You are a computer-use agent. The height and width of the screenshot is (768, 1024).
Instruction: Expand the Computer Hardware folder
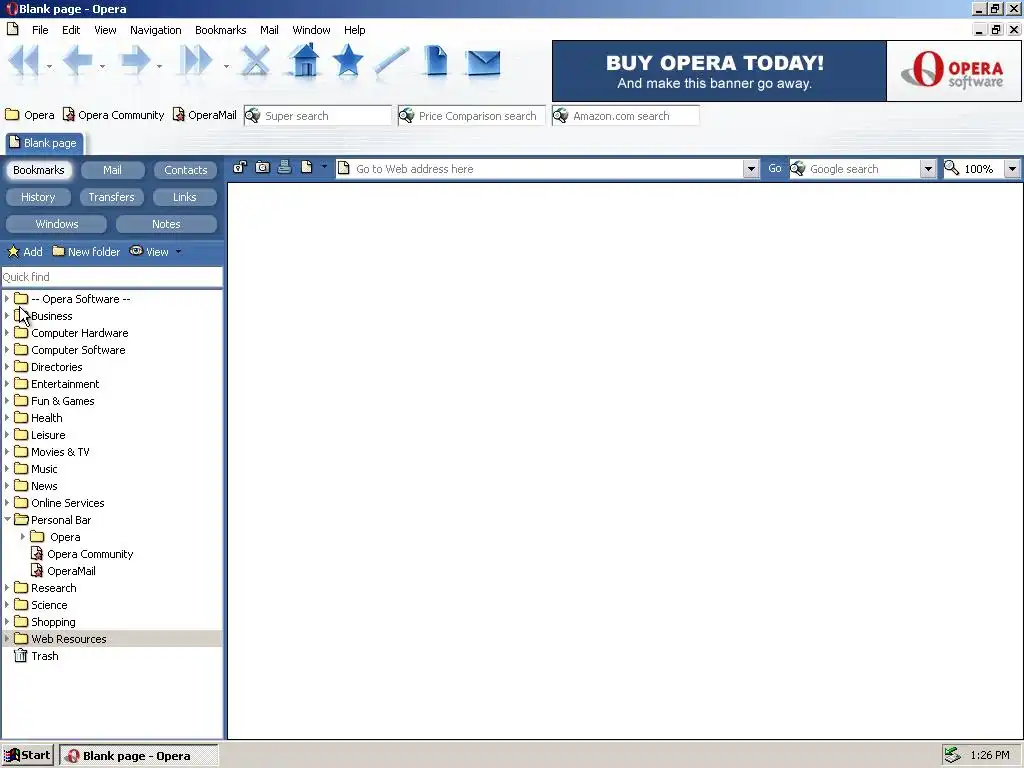[7, 332]
